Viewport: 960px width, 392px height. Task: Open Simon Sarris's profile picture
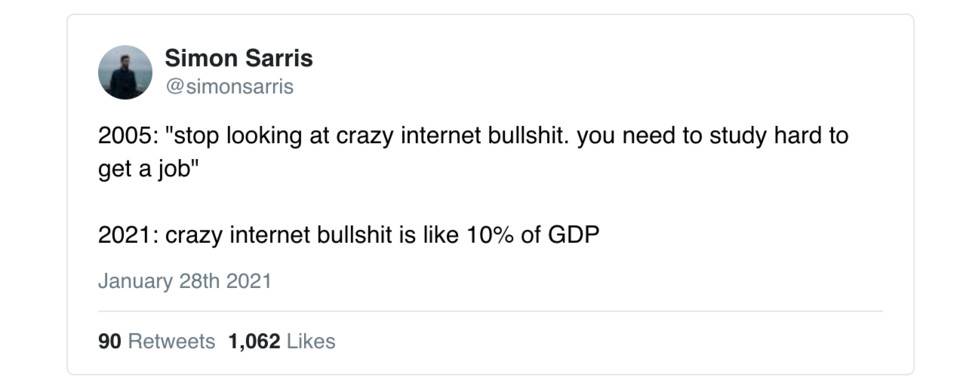pyautogui.click(x=125, y=72)
